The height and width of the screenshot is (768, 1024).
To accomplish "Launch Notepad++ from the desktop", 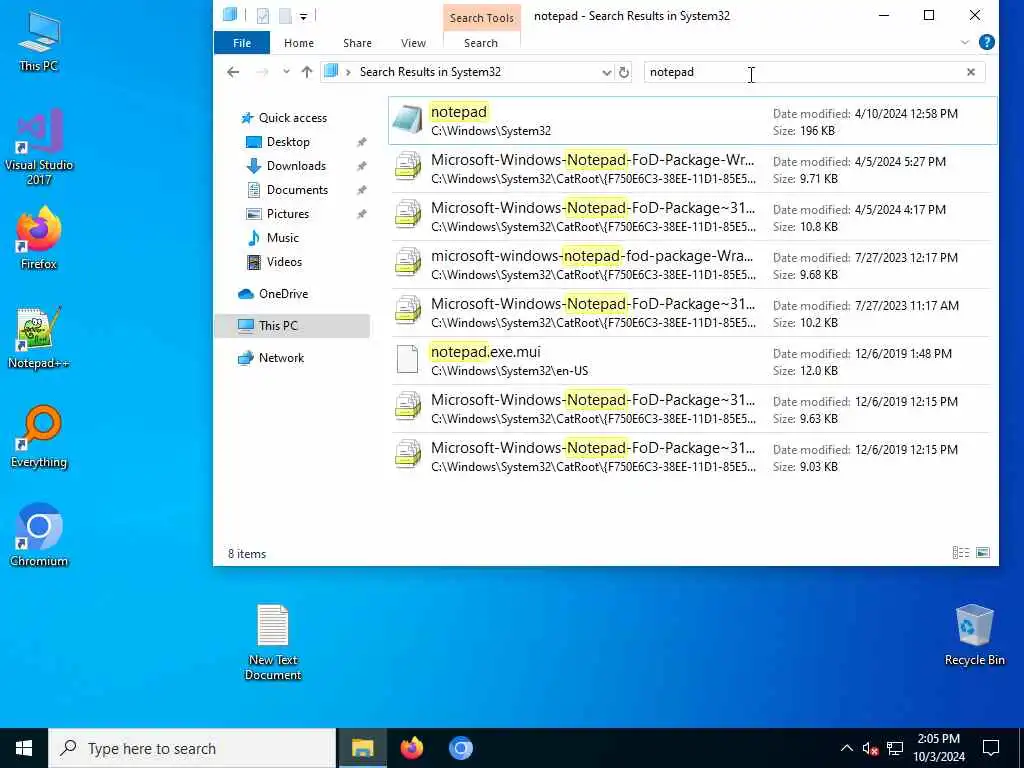I will [39, 338].
